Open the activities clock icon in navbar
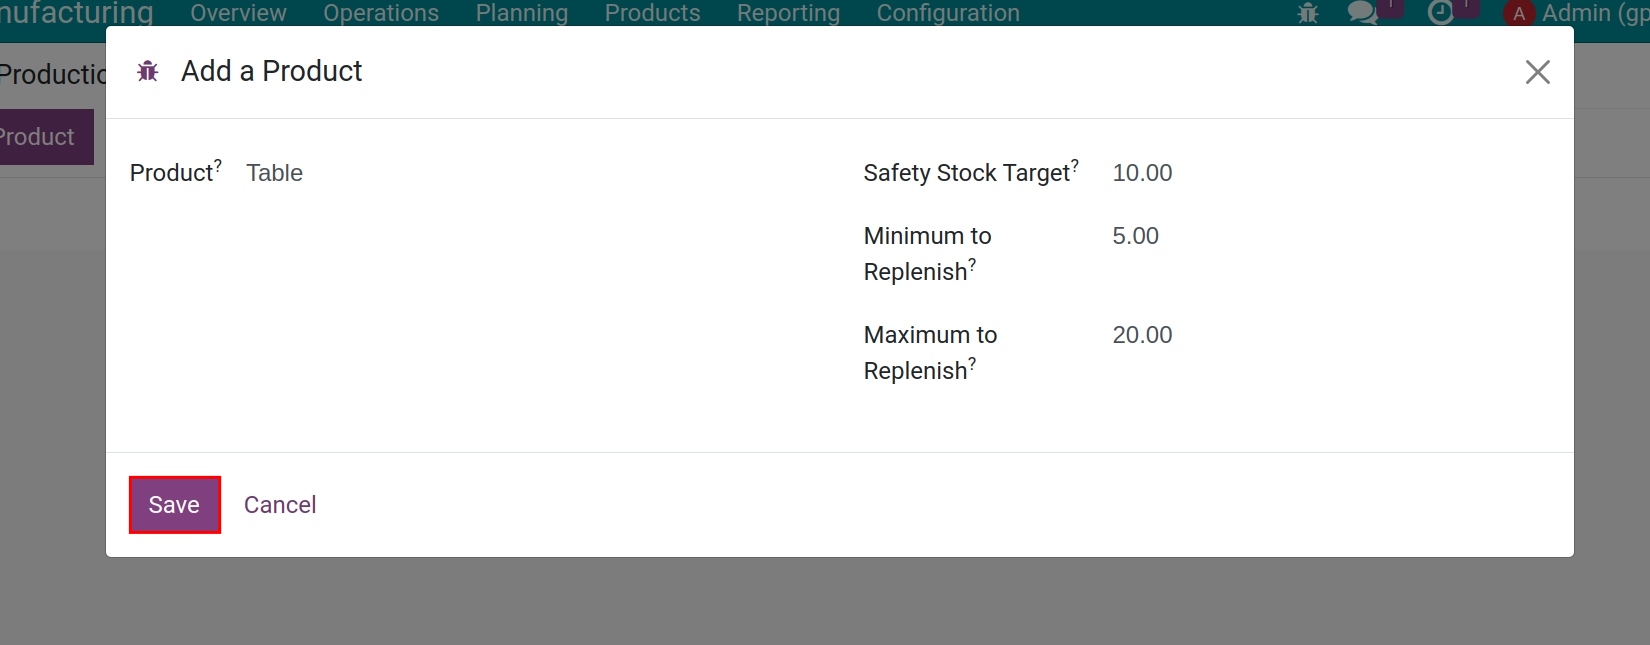Image resolution: width=1650 pixels, height=645 pixels. click(x=1440, y=13)
